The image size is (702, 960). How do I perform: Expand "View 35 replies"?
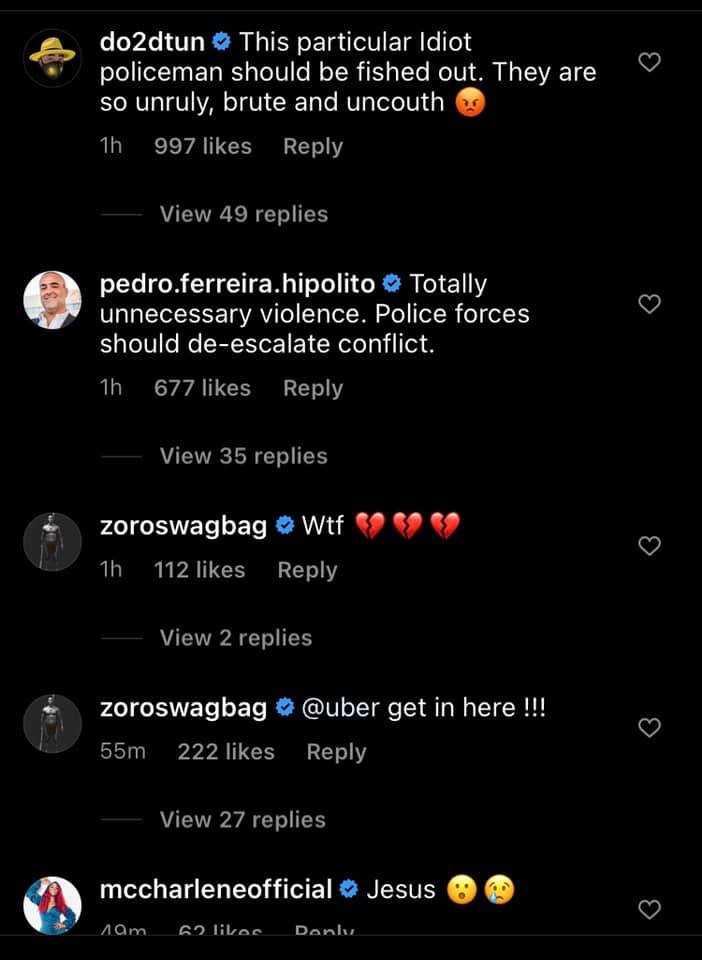243,456
